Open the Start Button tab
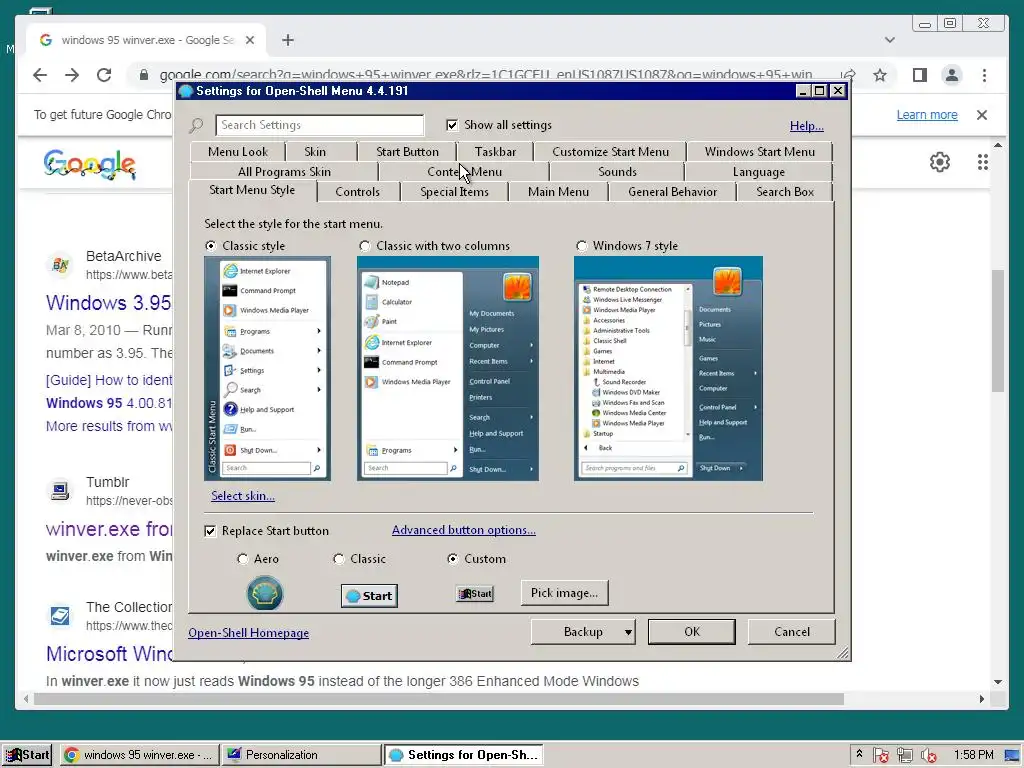 (x=408, y=152)
